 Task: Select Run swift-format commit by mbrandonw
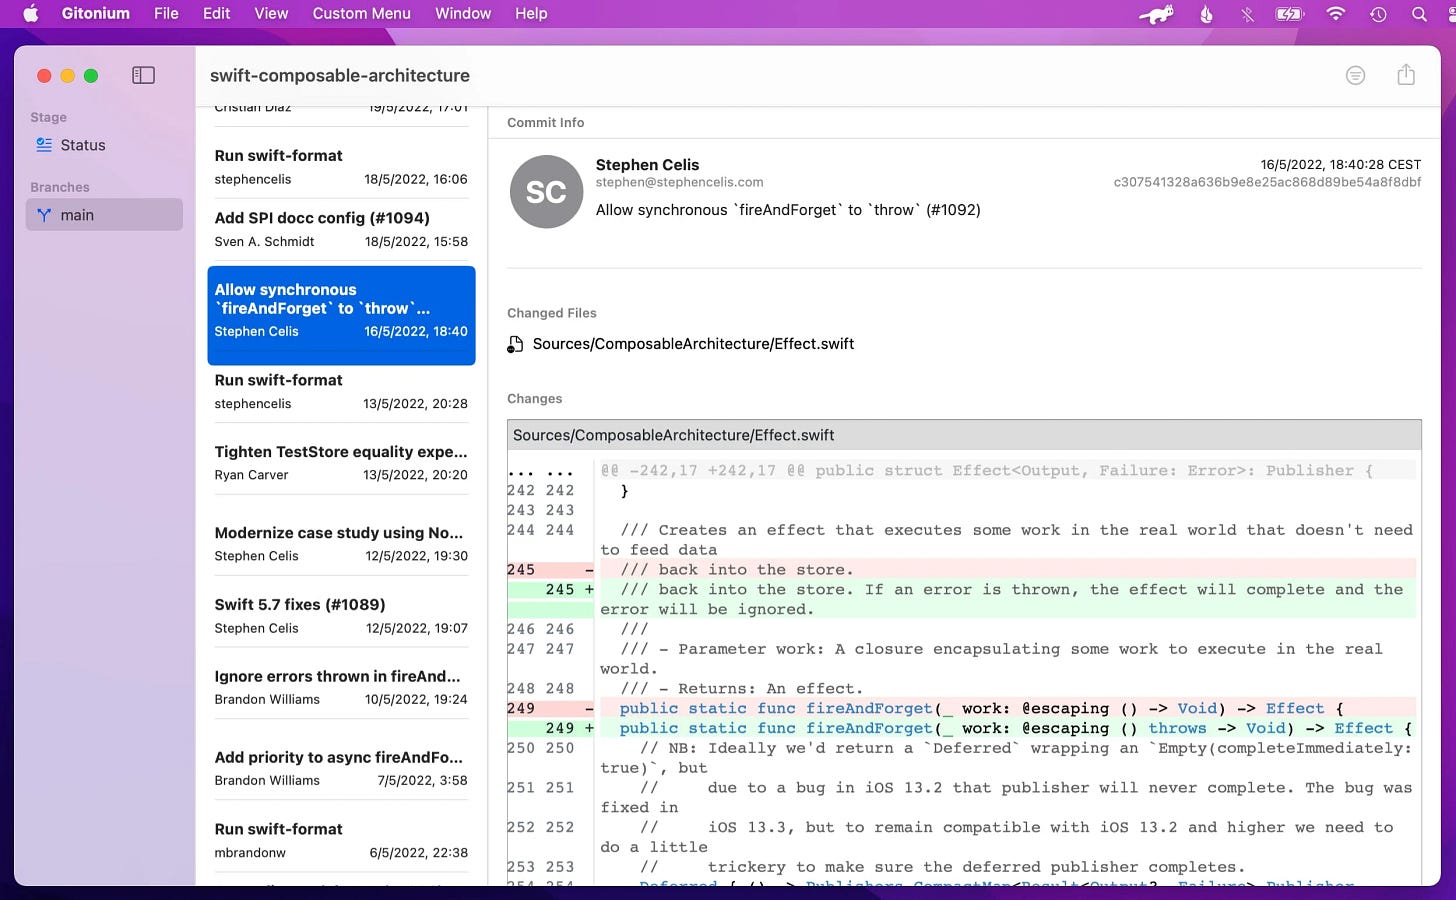click(x=341, y=840)
